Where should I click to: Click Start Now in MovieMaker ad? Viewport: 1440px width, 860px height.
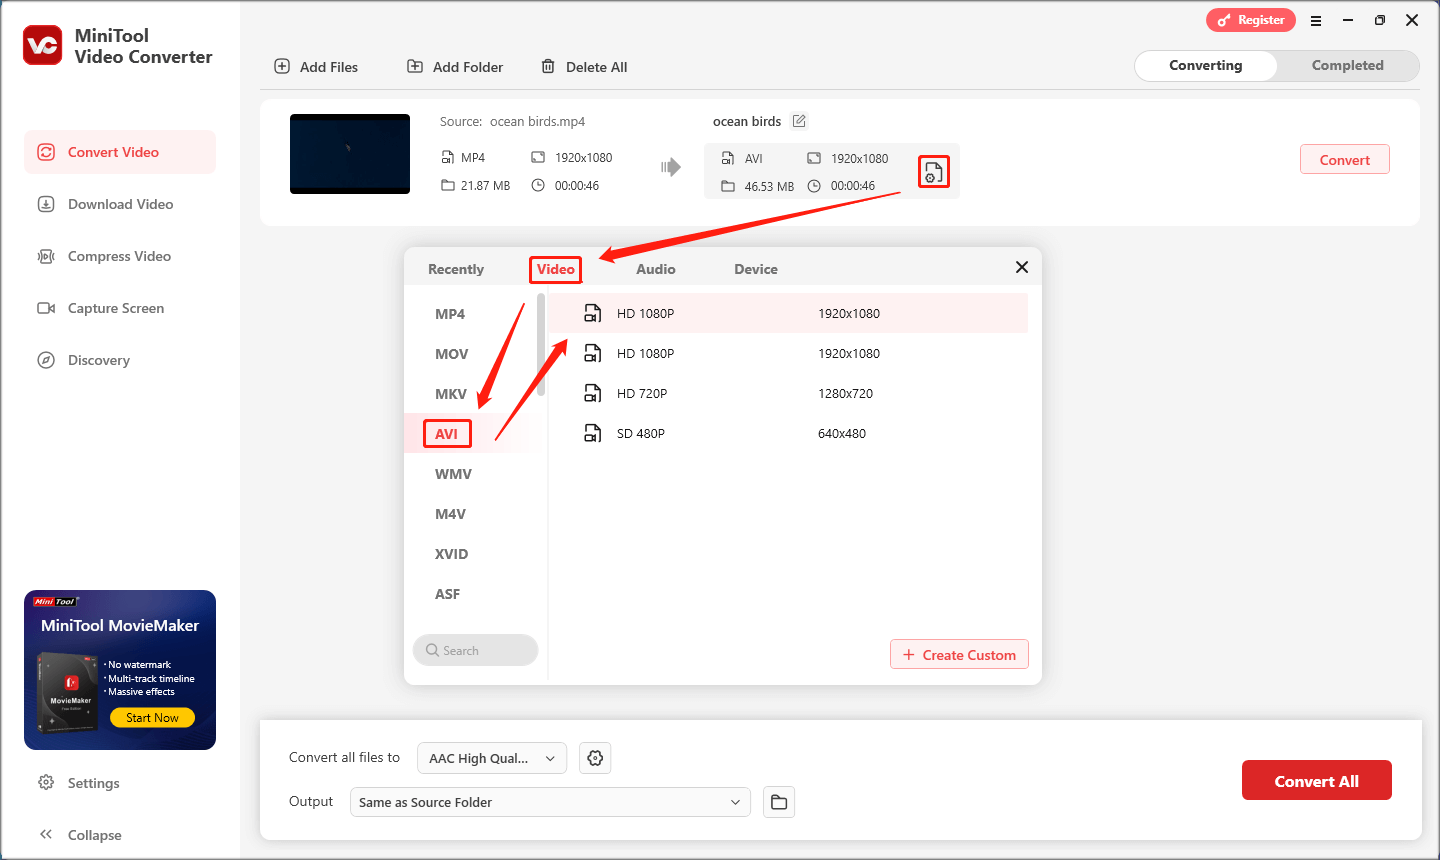coord(153,718)
